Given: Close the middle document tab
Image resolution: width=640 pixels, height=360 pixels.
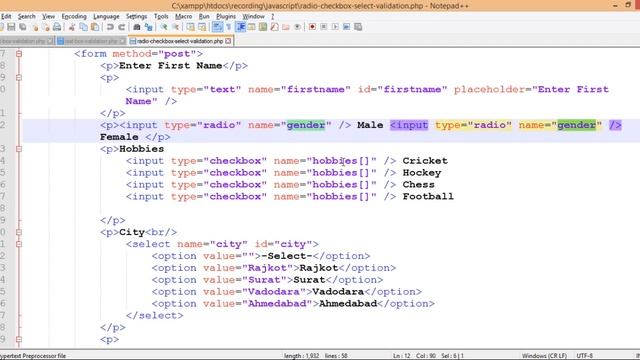Looking at the screenshot, I should pos(122,41).
